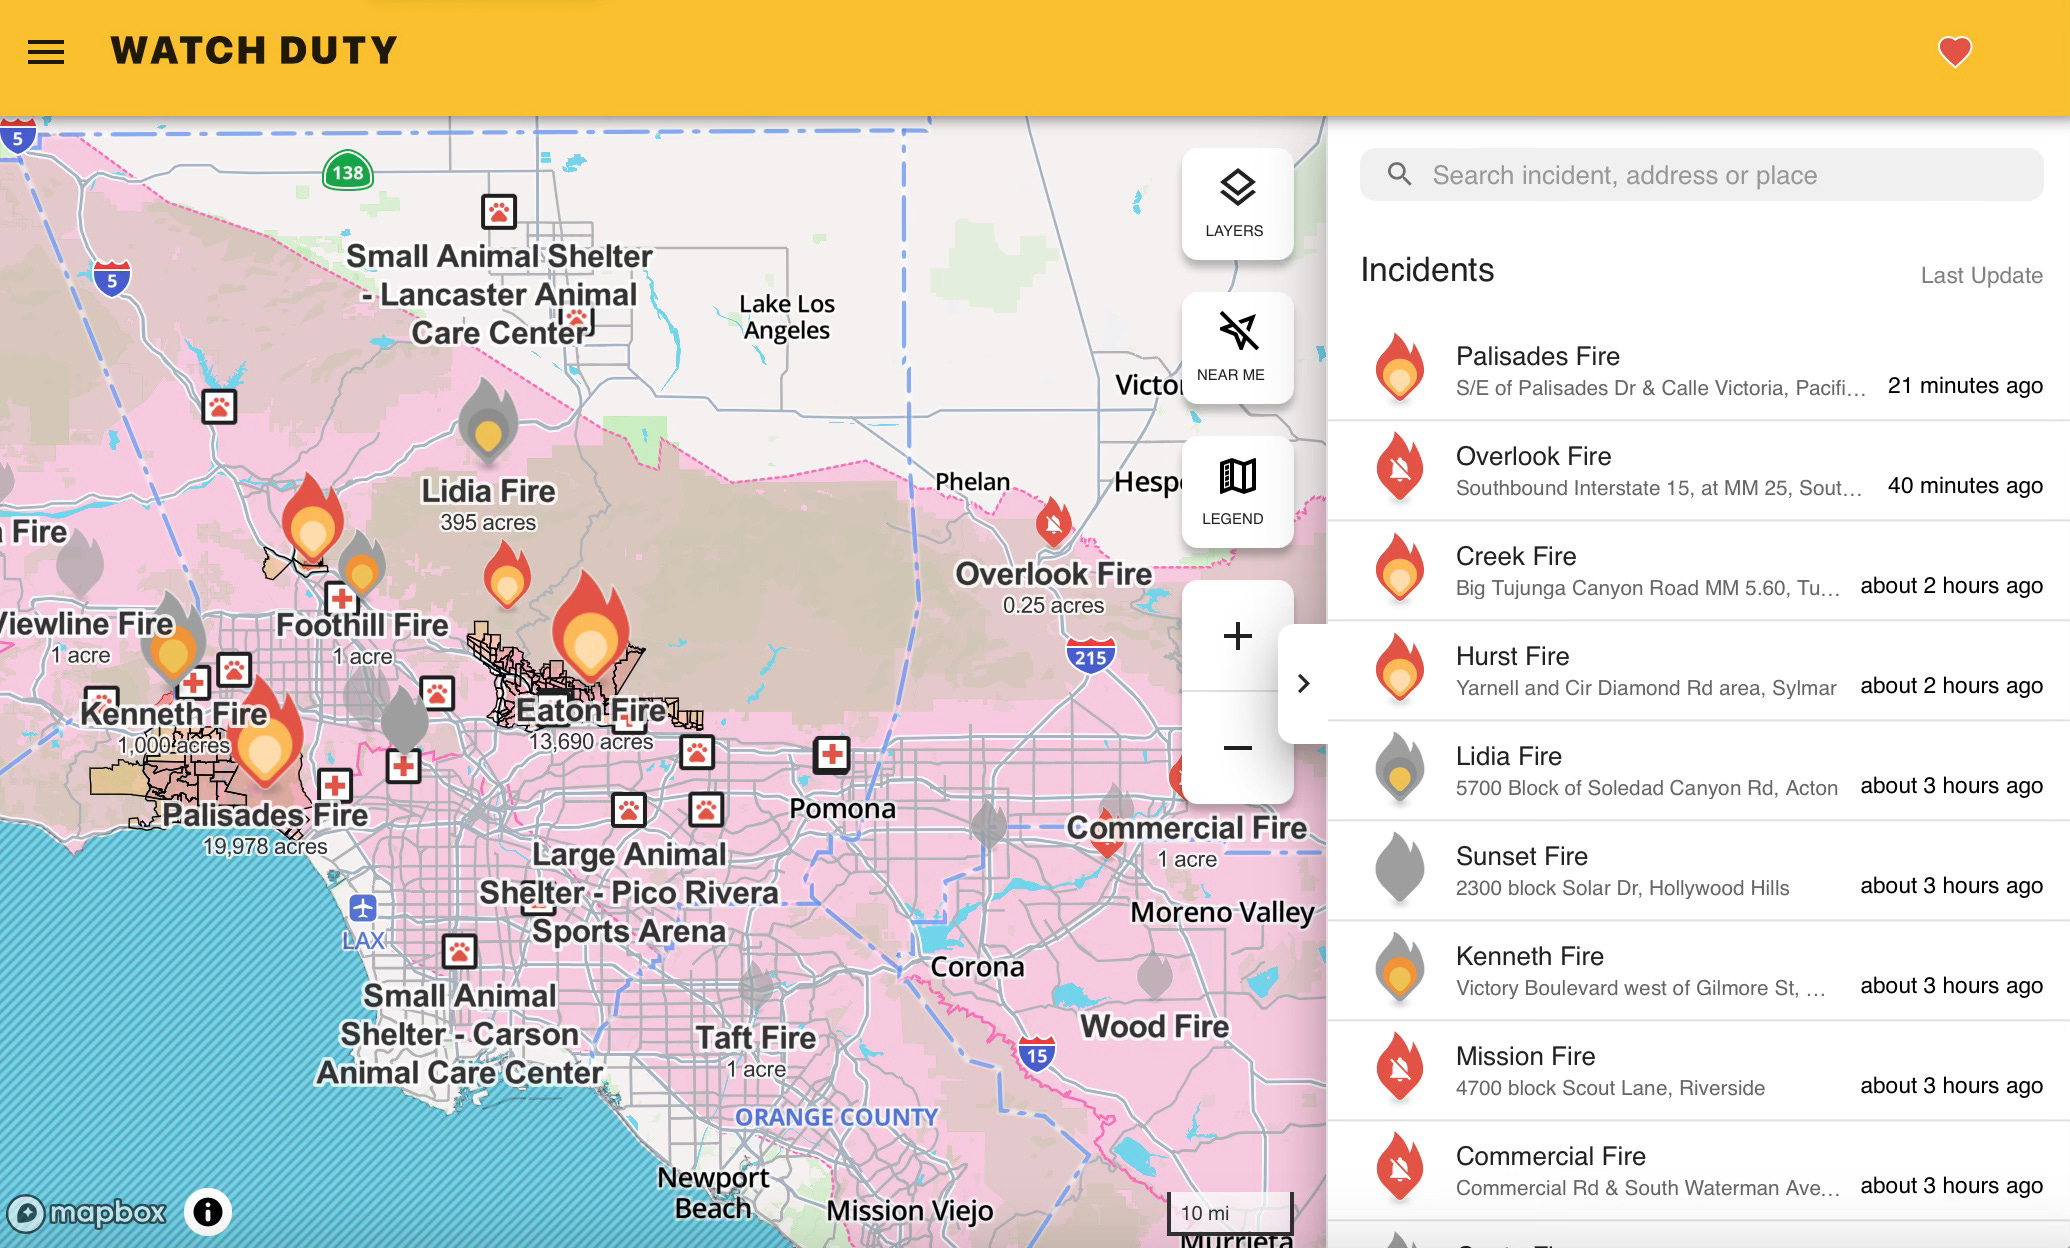Open Kenneth Fire incident in list
This screenshot has height=1248, width=2070.
pos(1698,971)
